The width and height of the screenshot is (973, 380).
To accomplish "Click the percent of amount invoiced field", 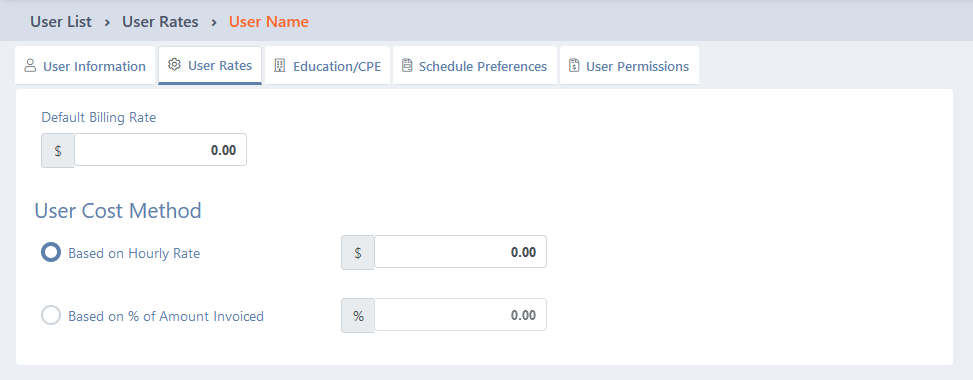I will click(460, 315).
